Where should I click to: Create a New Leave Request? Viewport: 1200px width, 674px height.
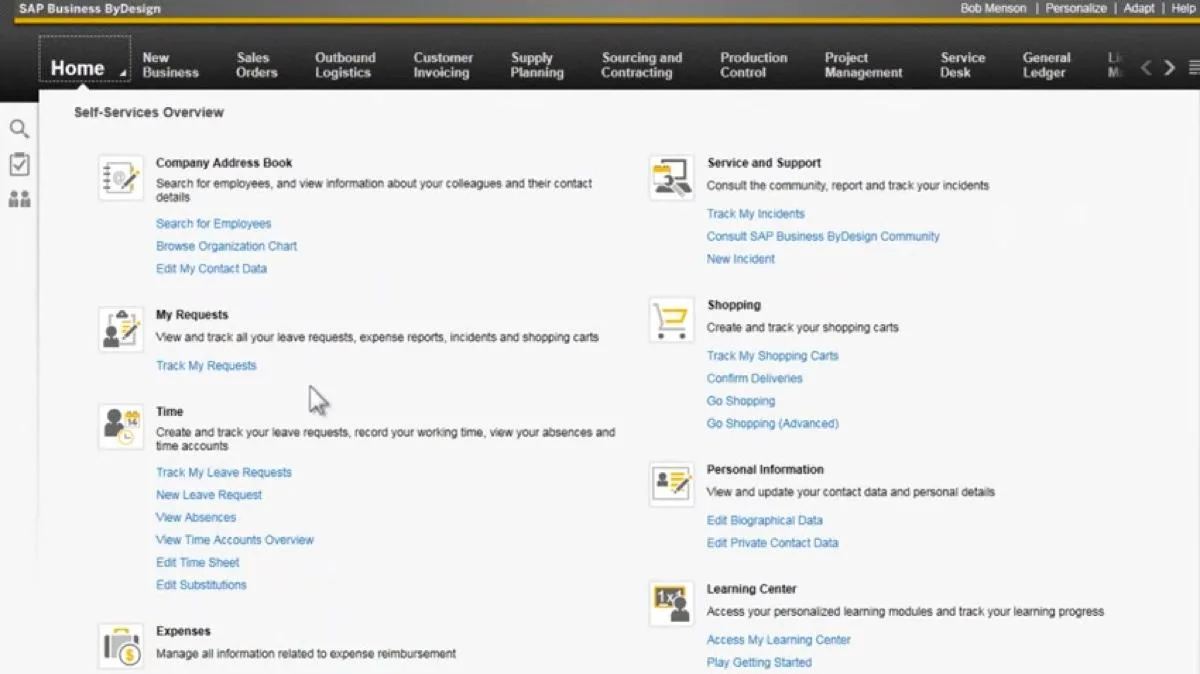coord(209,495)
